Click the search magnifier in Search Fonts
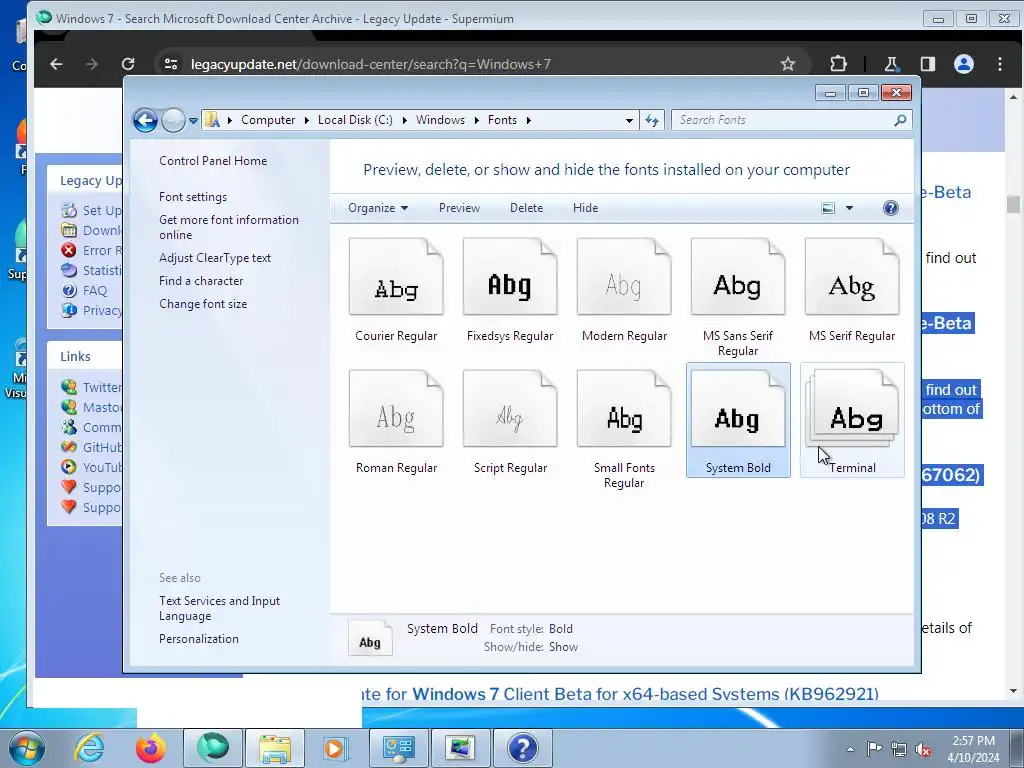Image resolution: width=1024 pixels, height=768 pixels. coord(900,120)
